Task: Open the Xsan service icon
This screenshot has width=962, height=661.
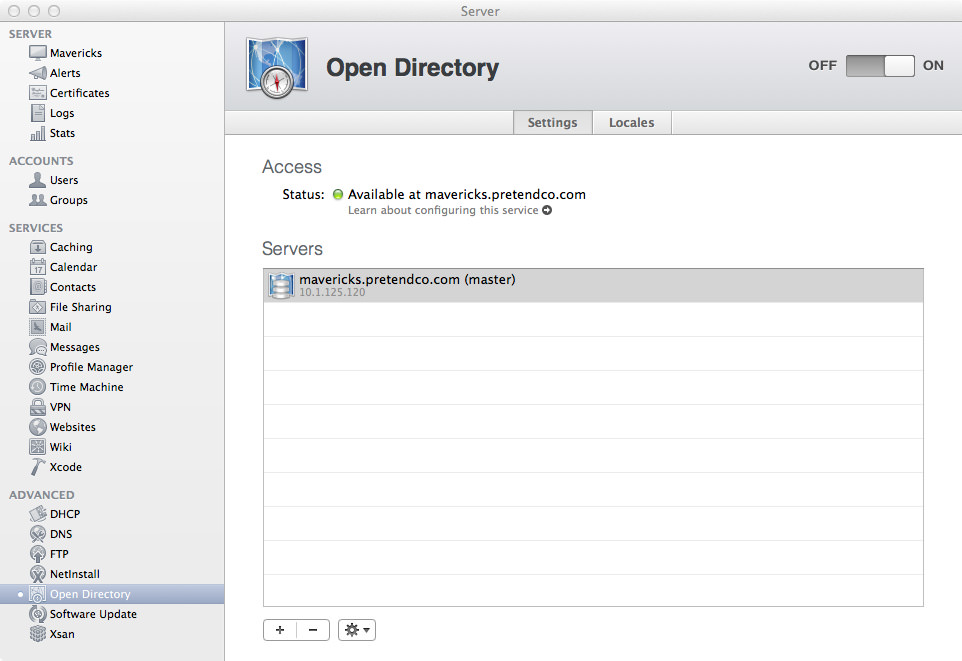Action: pyautogui.click(x=37, y=633)
